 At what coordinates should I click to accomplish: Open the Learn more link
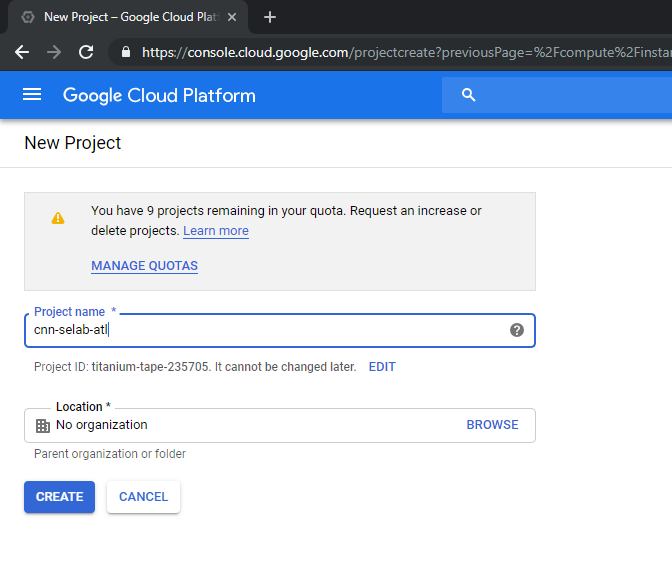click(216, 231)
